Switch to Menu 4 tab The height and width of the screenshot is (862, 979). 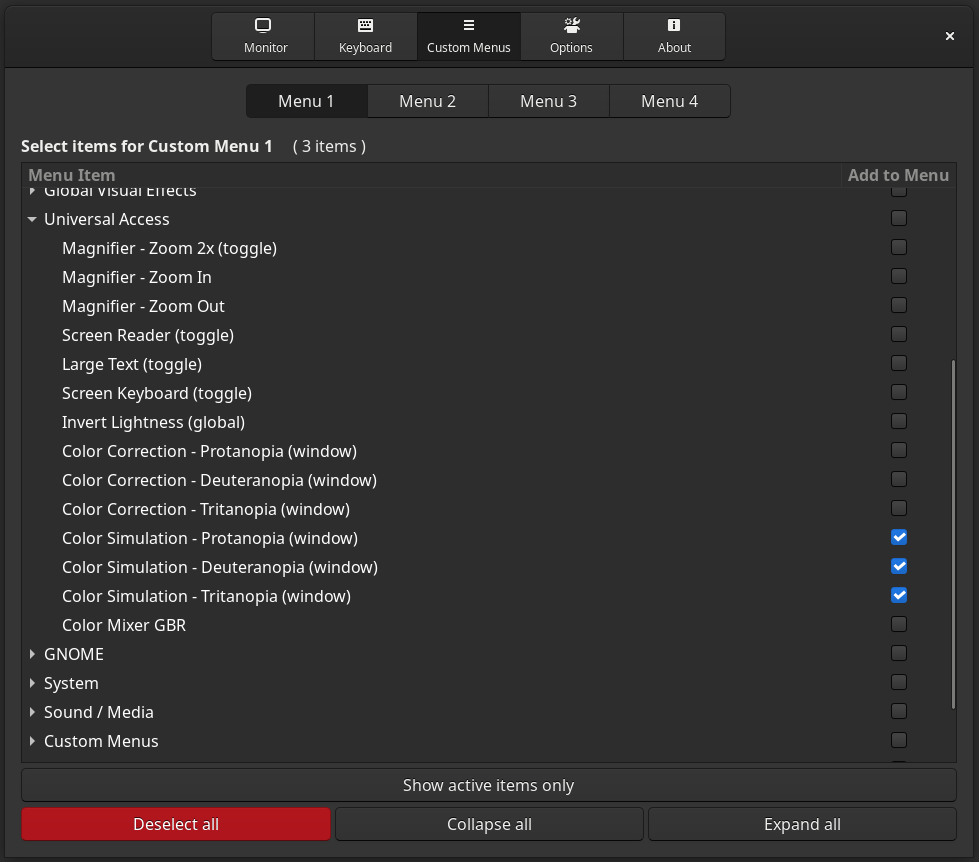pos(669,101)
